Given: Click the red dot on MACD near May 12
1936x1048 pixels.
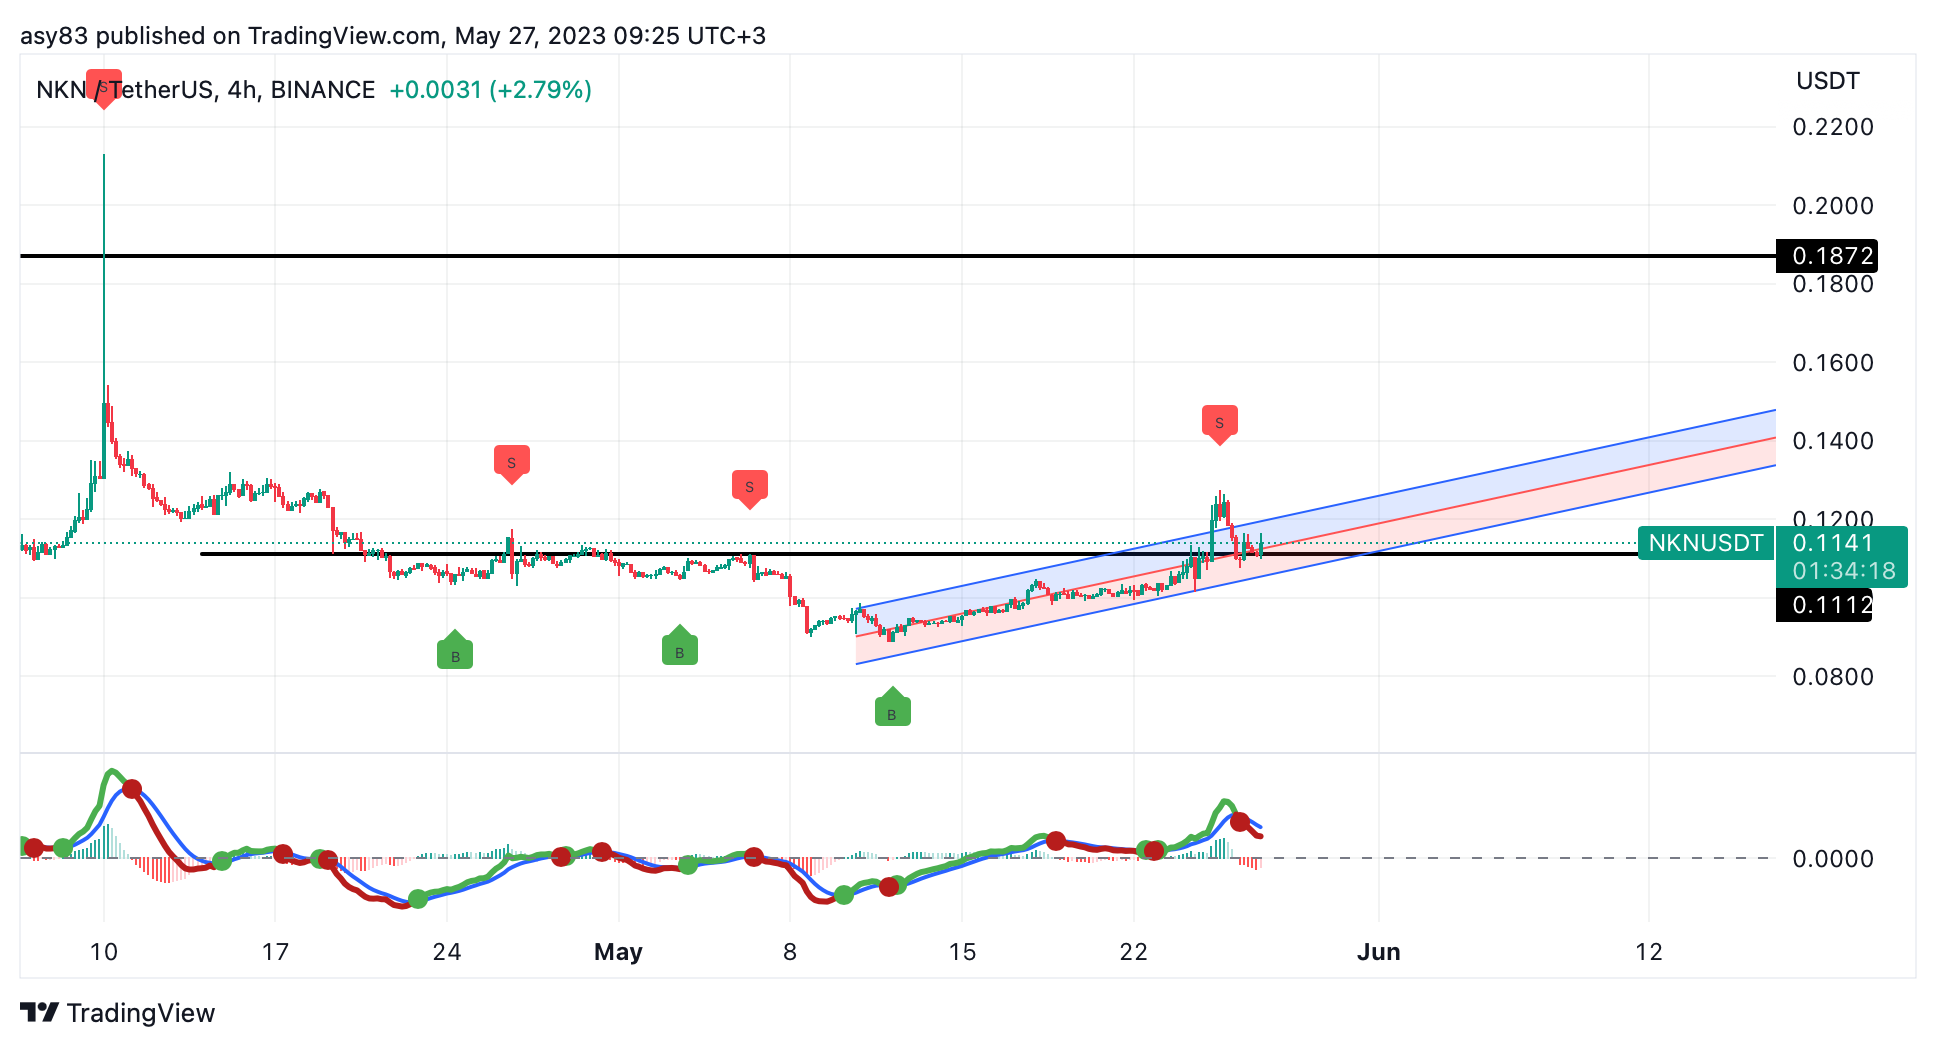Looking at the screenshot, I should (x=889, y=887).
